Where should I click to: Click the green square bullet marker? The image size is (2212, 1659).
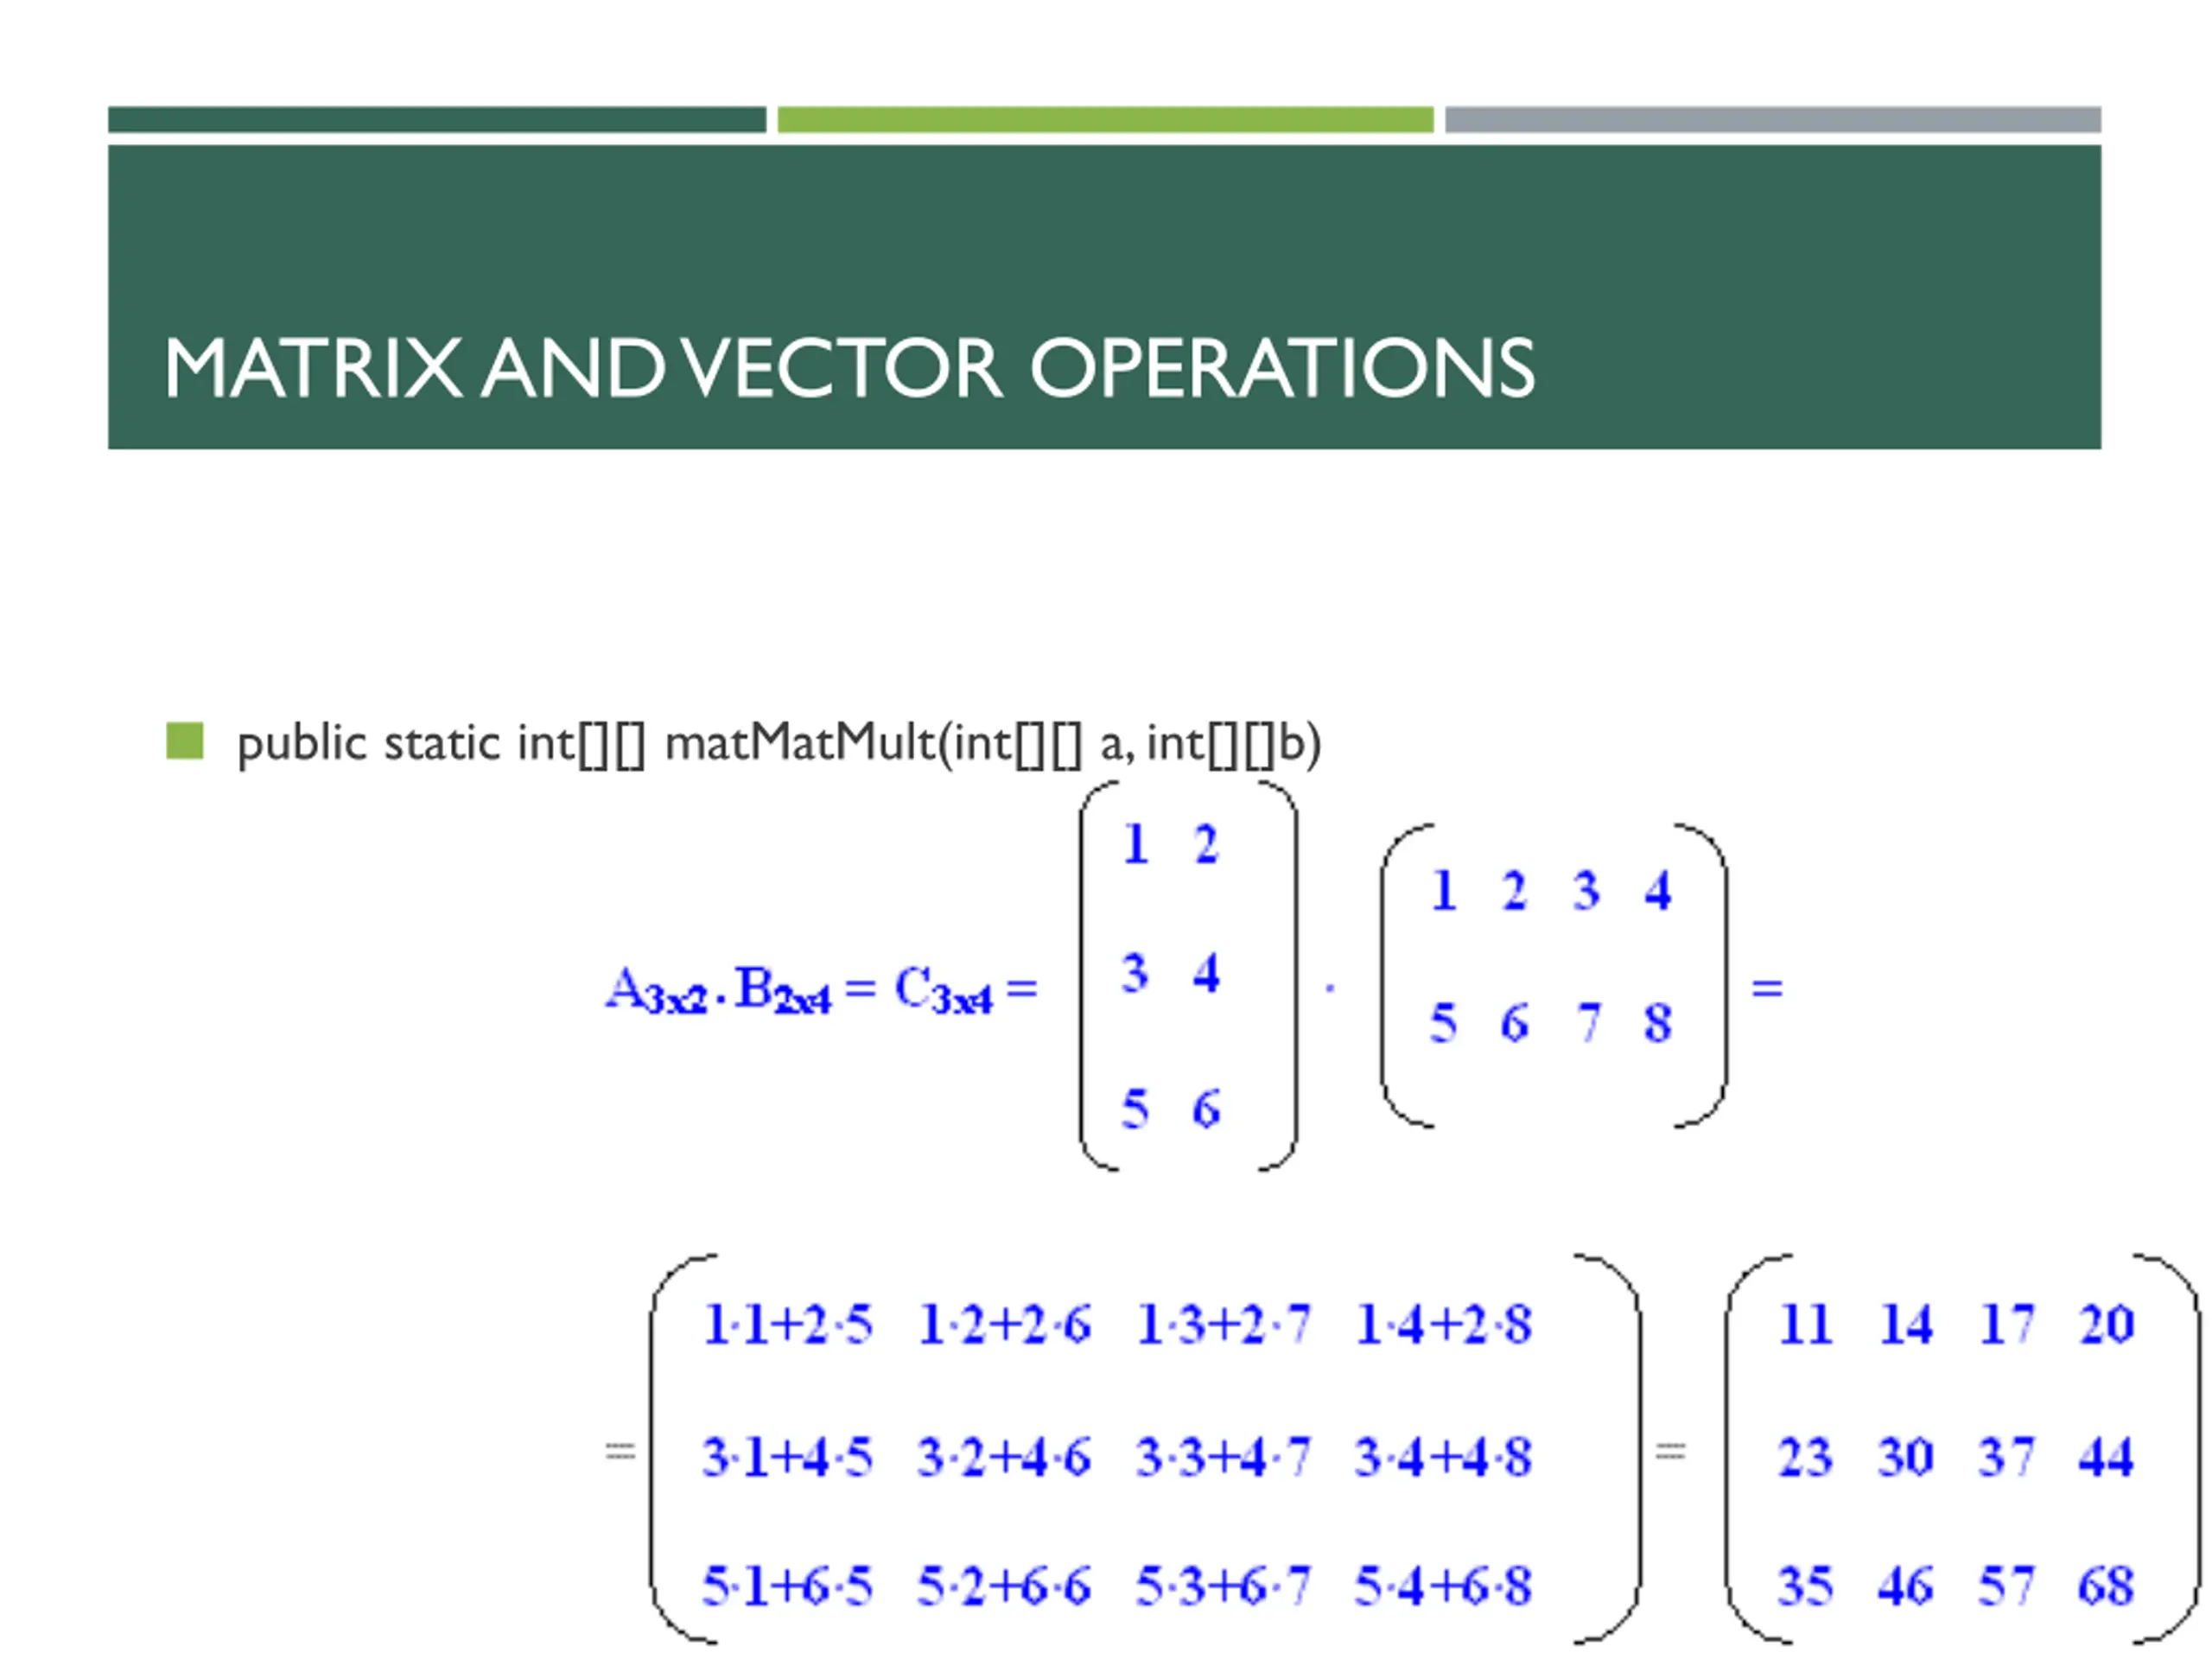tap(185, 741)
